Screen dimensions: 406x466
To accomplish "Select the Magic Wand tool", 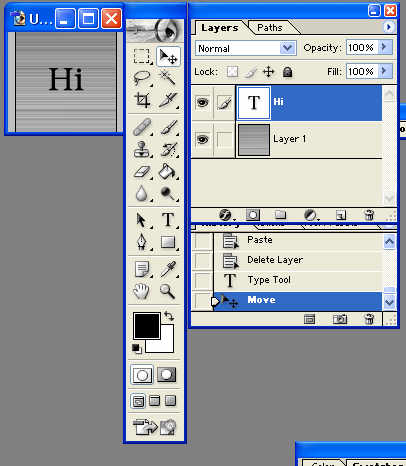I will (168, 78).
